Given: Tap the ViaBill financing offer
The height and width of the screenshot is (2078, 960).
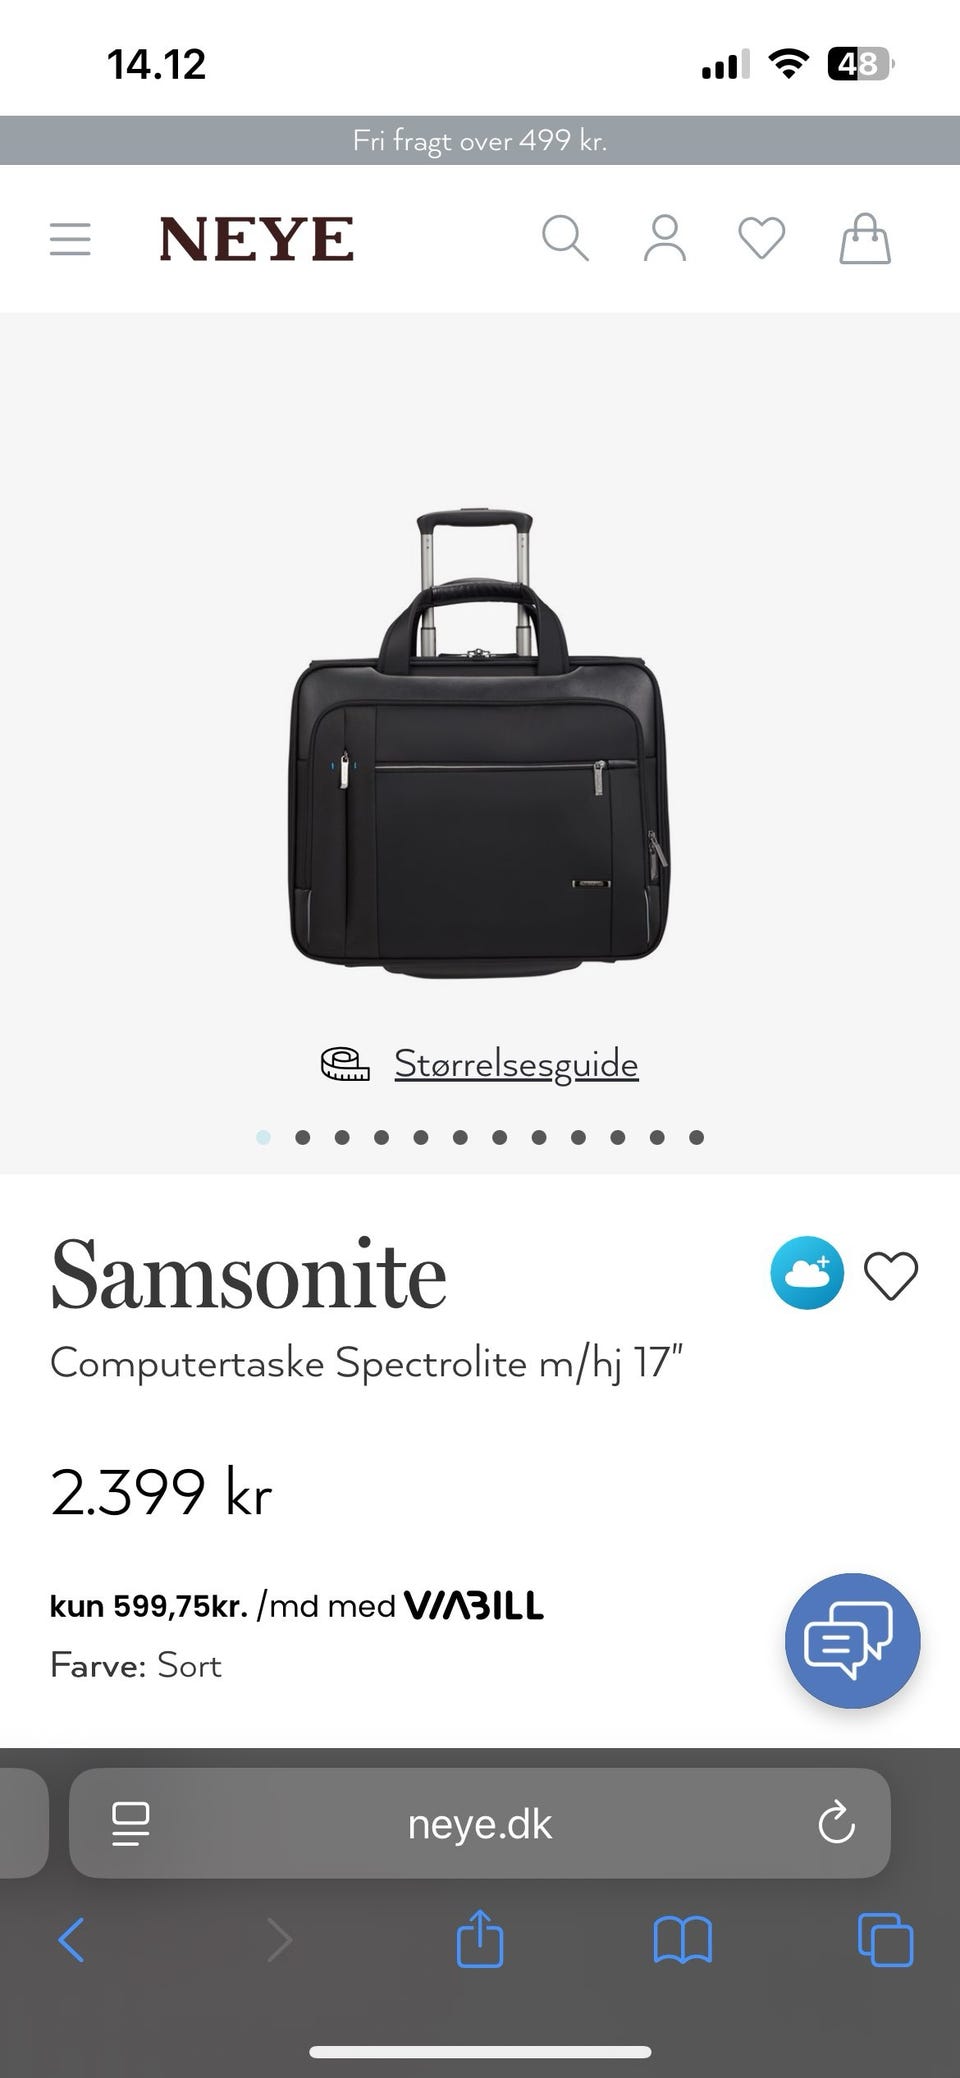Looking at the screenshot, I should click(x=297, y=1606).
